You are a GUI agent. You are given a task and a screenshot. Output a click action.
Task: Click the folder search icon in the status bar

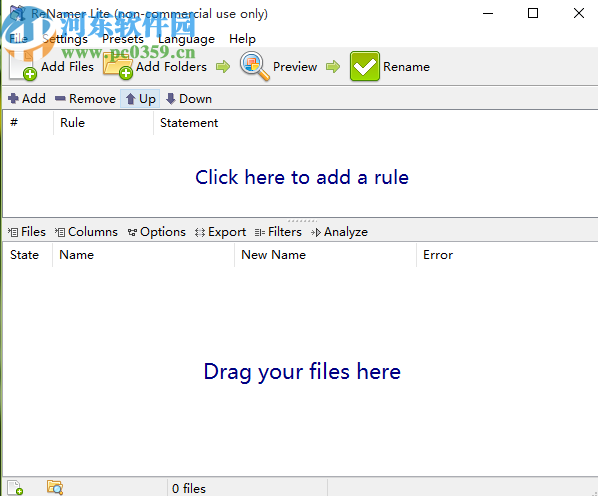click(x=55, y=488)
